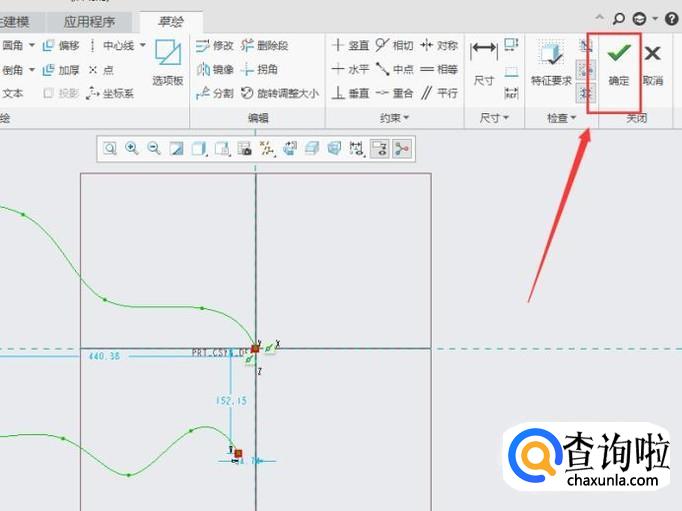Apply the 相切 tangent constraint
Screen dimensions: 682x511
tap(394, 45)
